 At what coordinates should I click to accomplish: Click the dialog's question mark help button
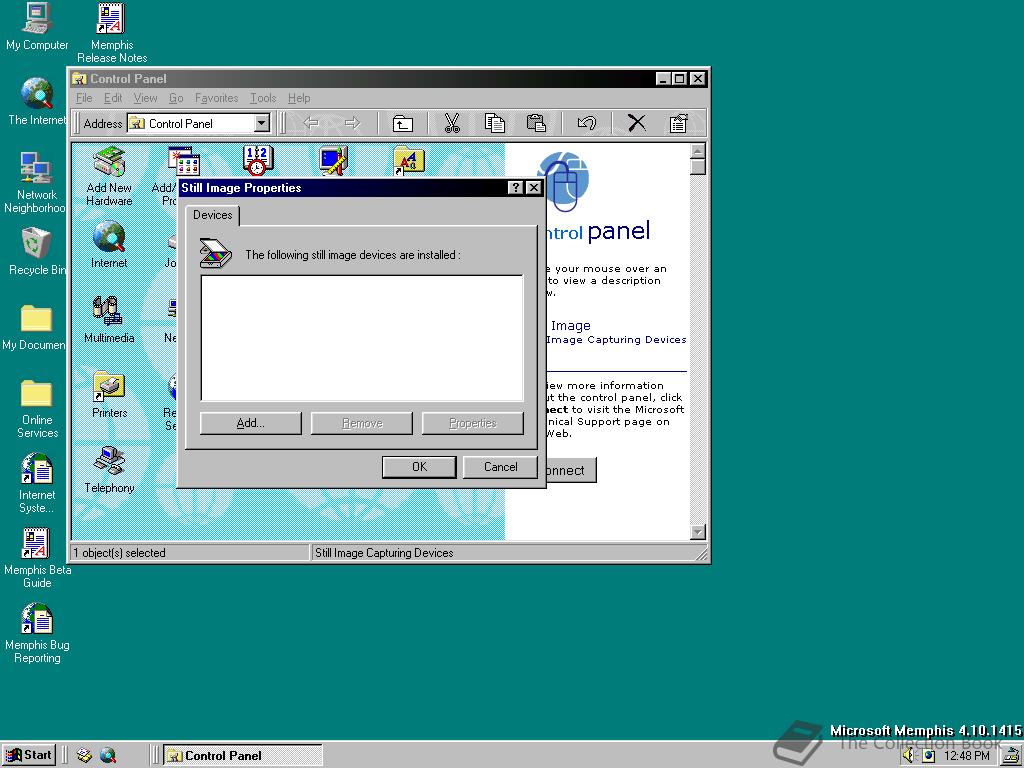516,187
